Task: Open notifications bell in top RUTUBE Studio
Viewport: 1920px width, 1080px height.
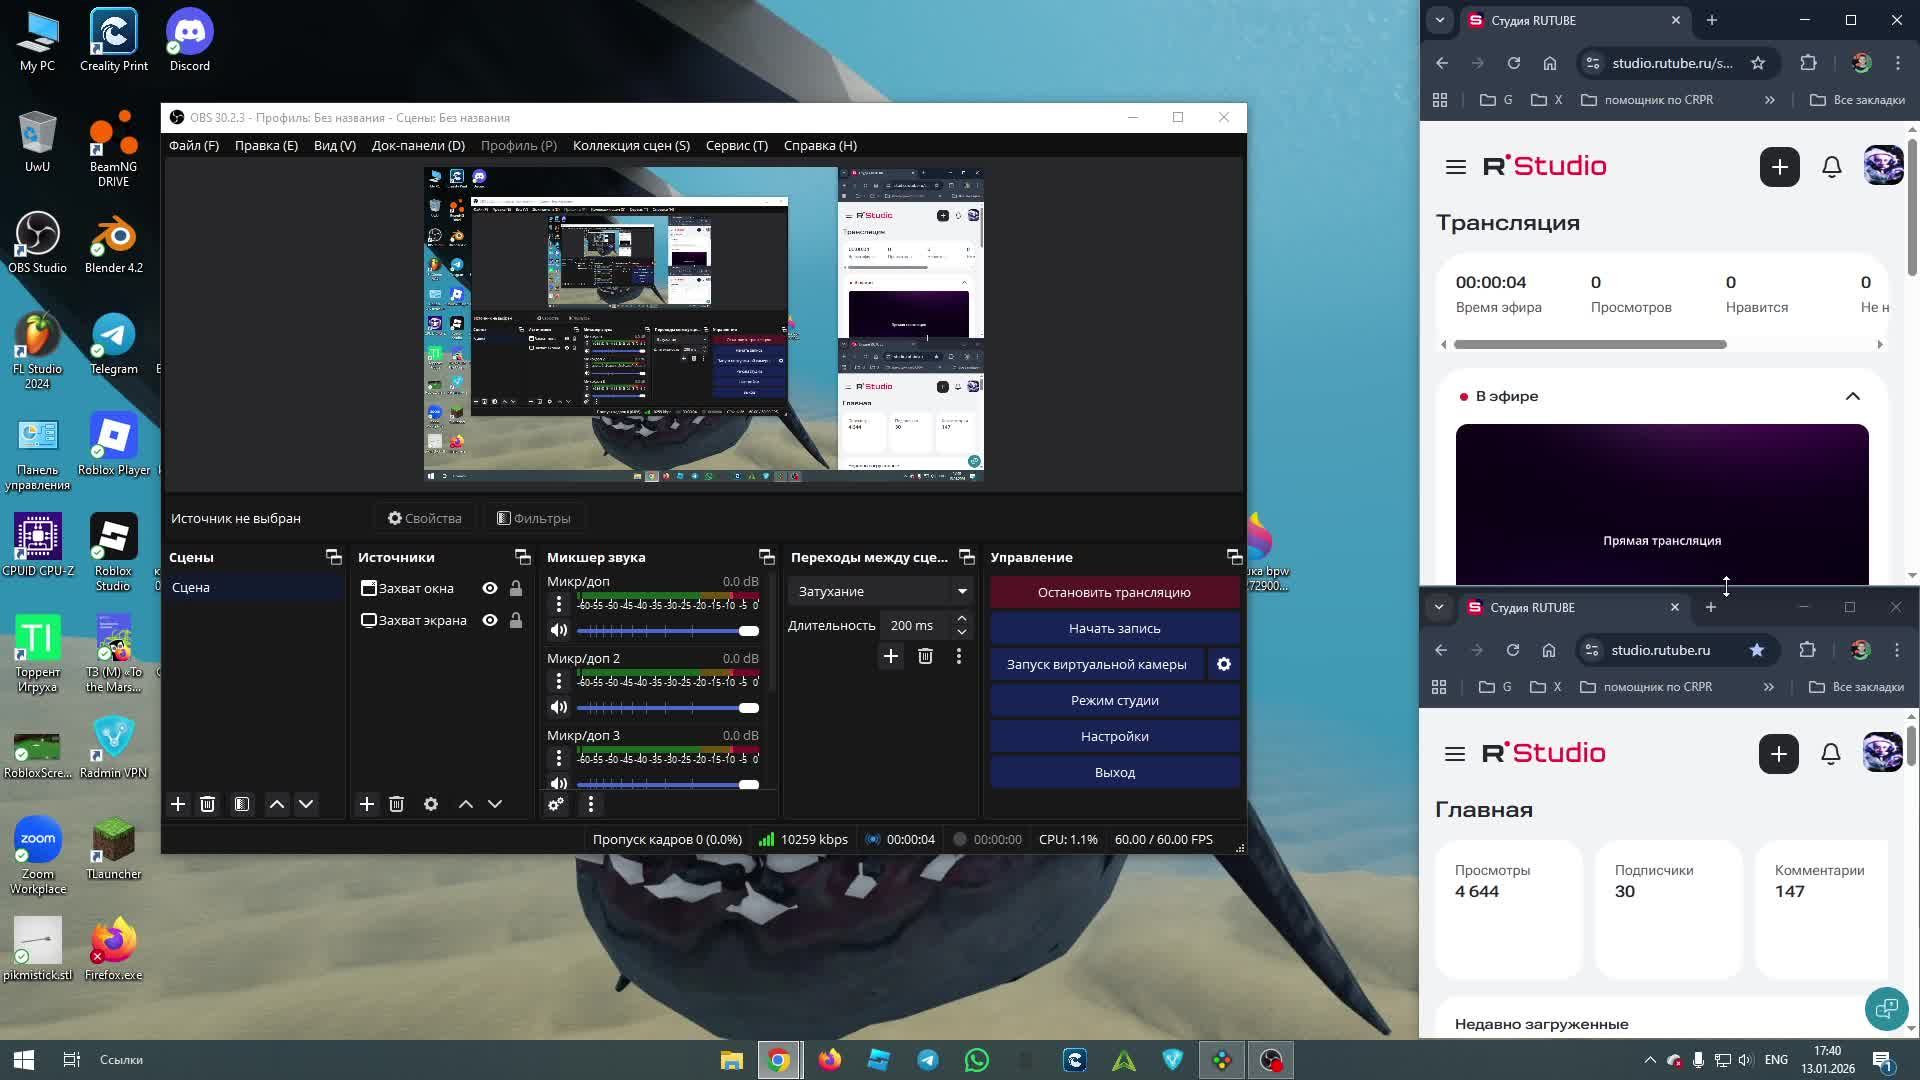Action: (1832, 167)
